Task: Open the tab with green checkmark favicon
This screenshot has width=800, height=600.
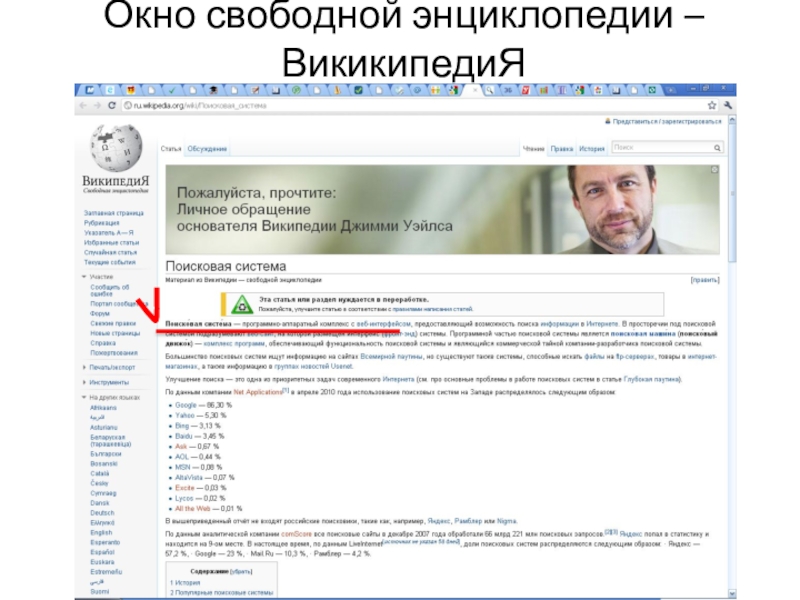Action: tap(172, 90)
